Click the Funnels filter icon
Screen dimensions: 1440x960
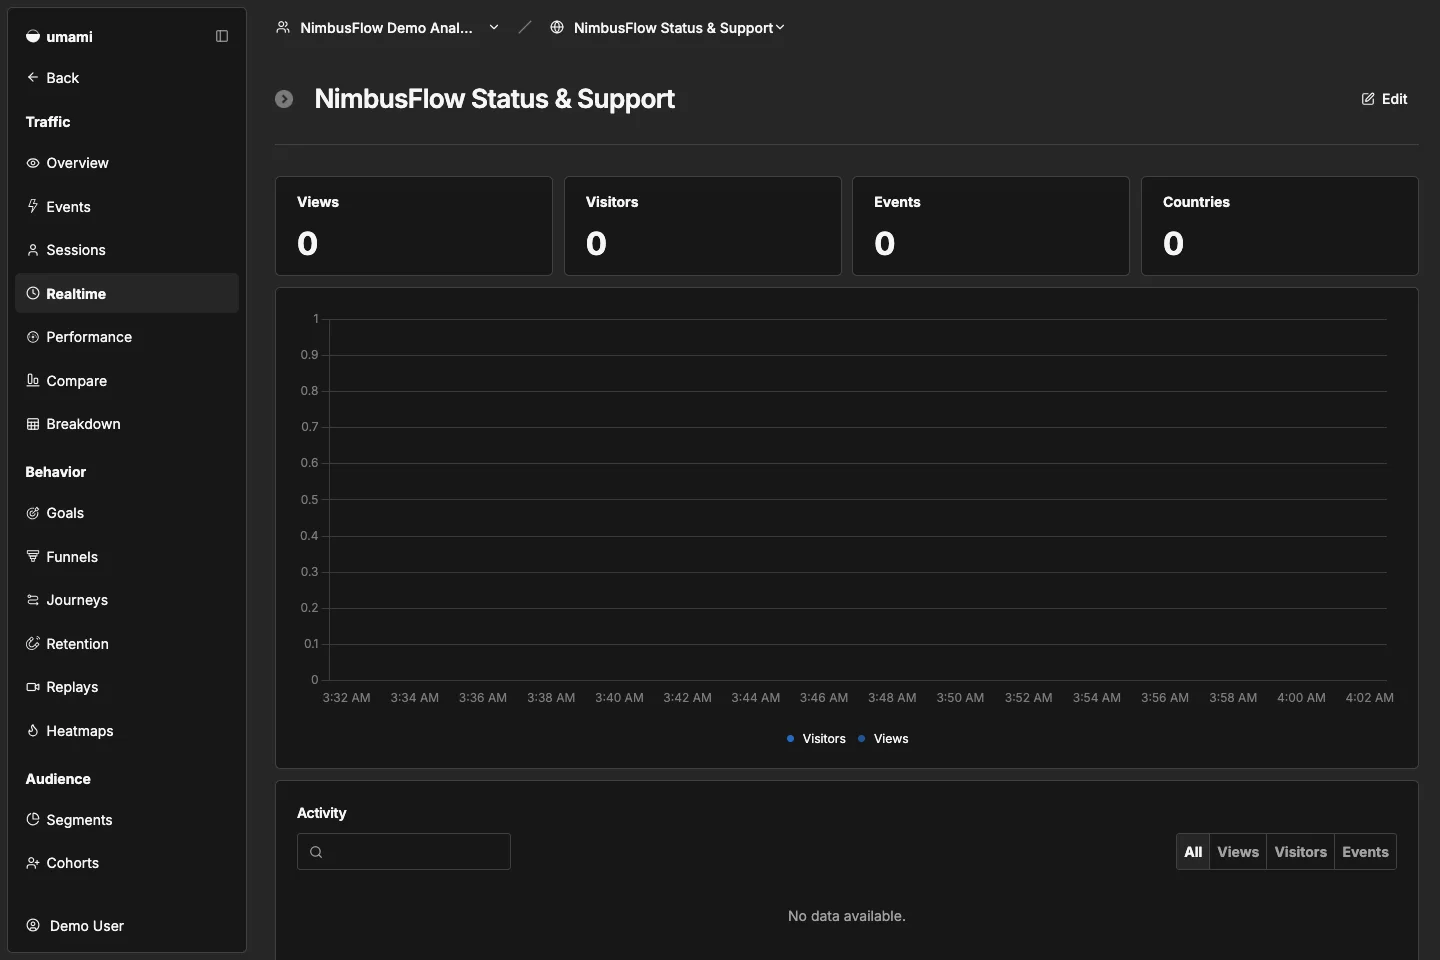pyautogui.click(x=33, y=556)
